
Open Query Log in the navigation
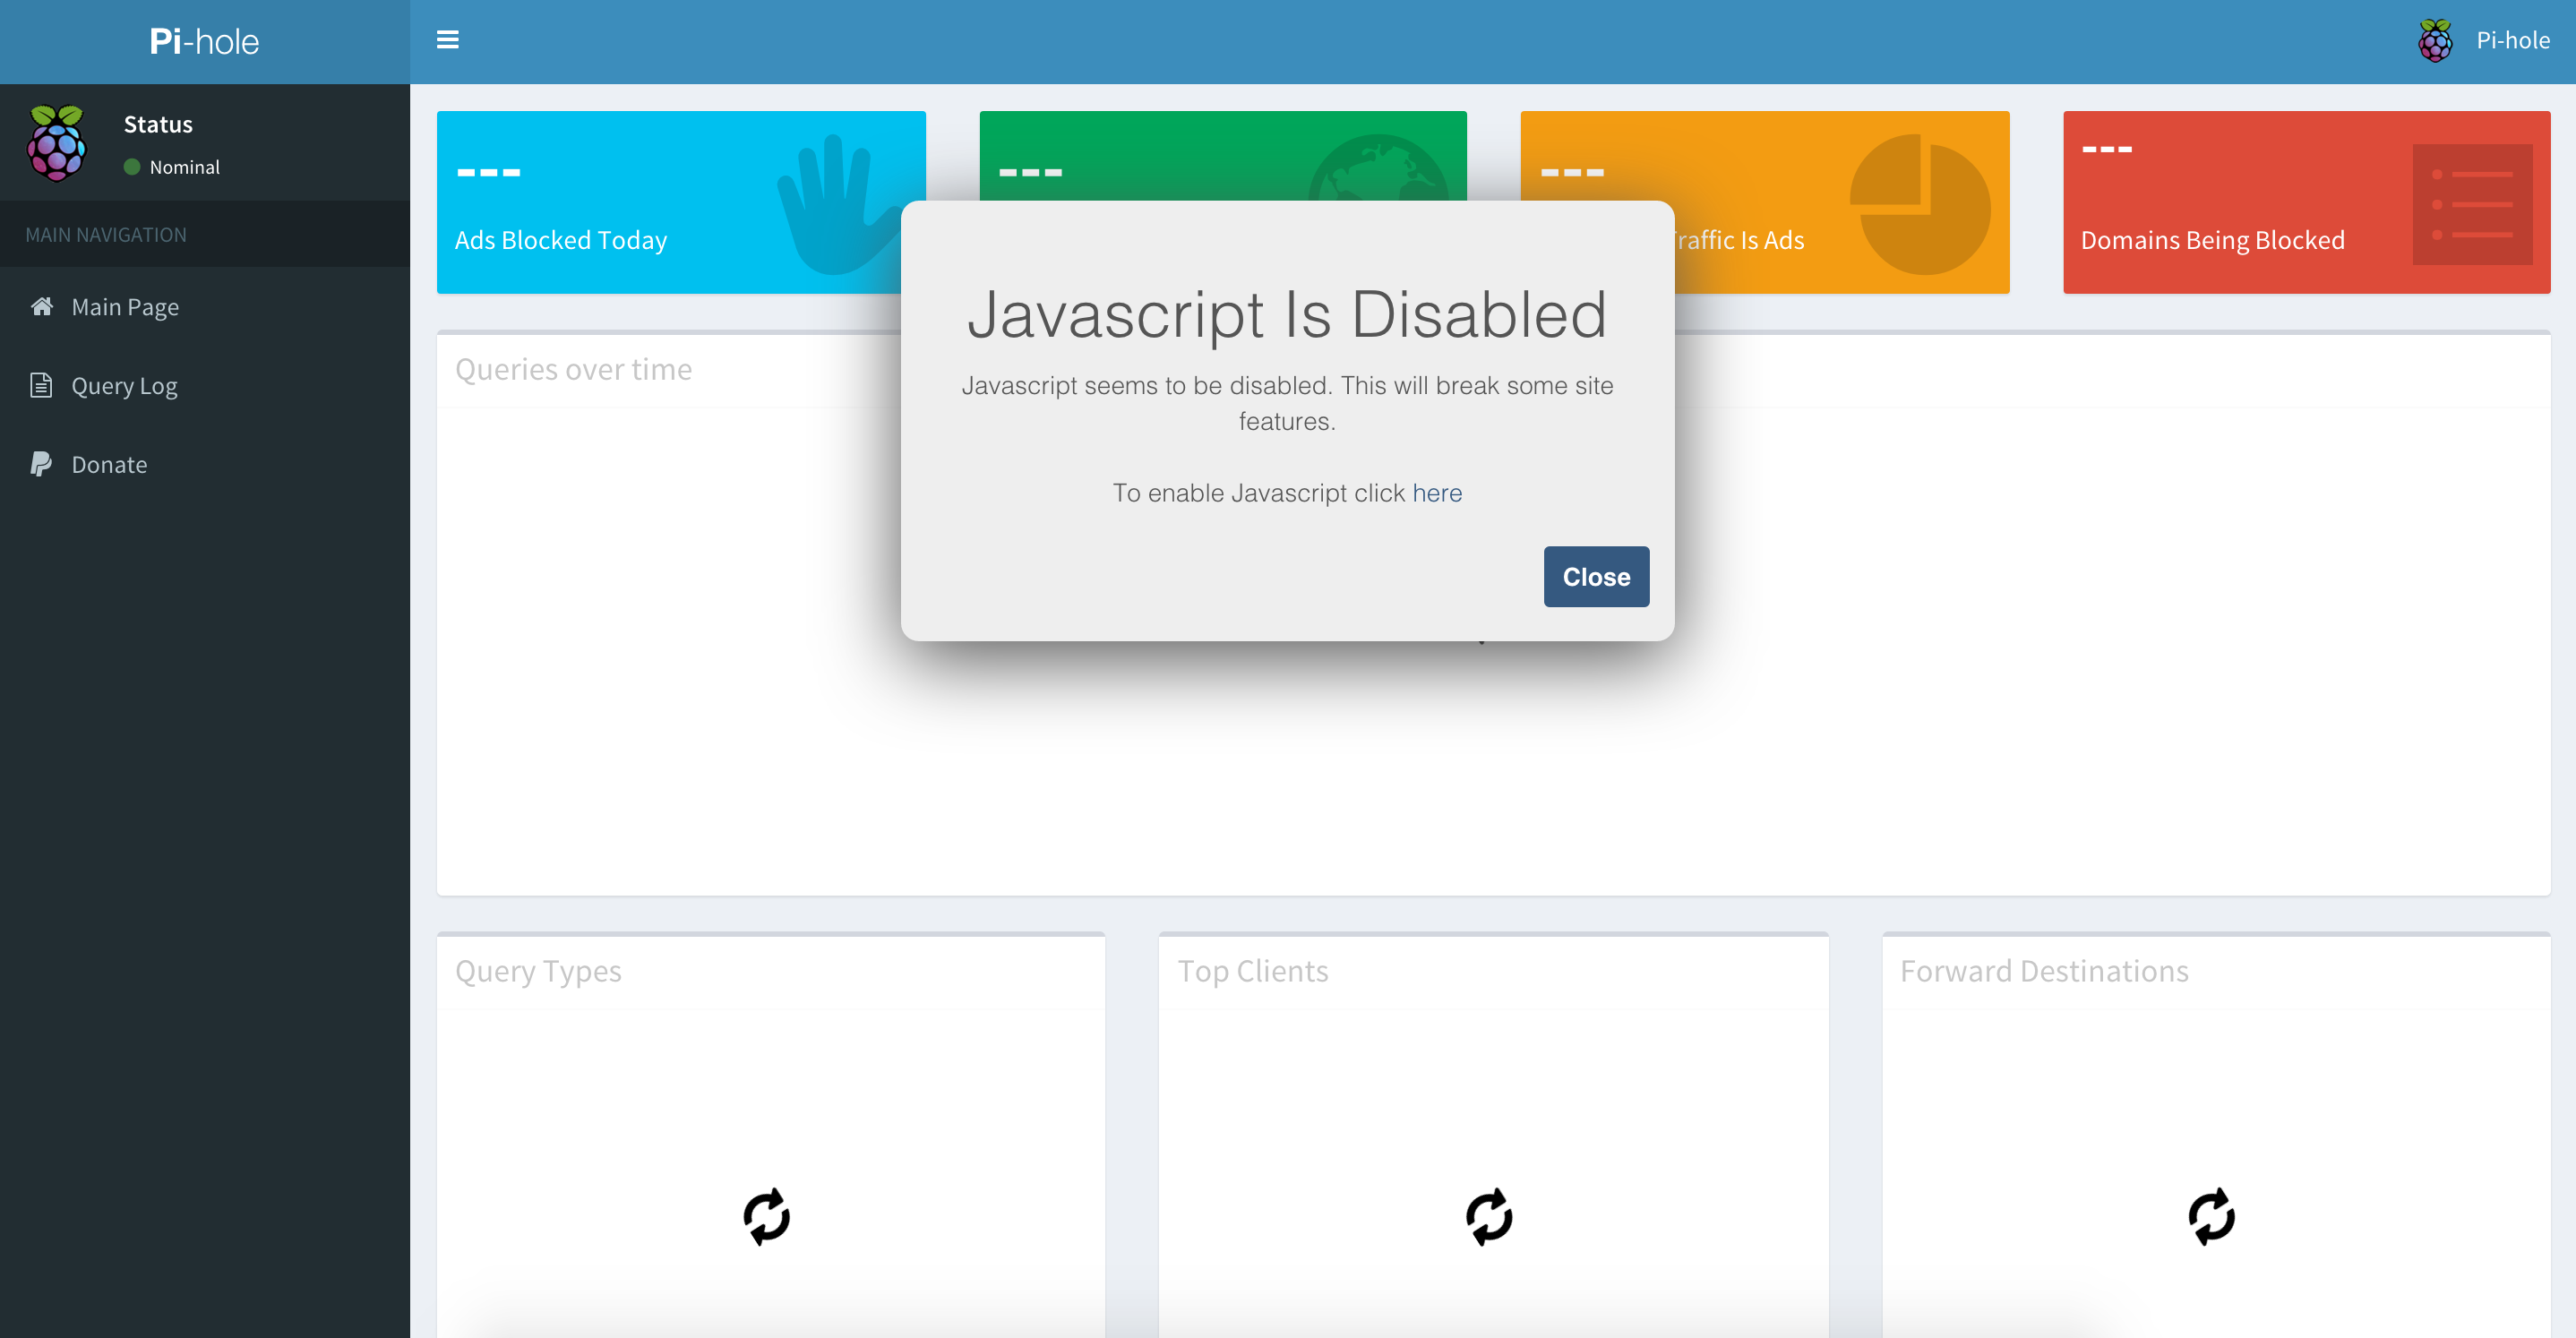(x=204, y=386)
